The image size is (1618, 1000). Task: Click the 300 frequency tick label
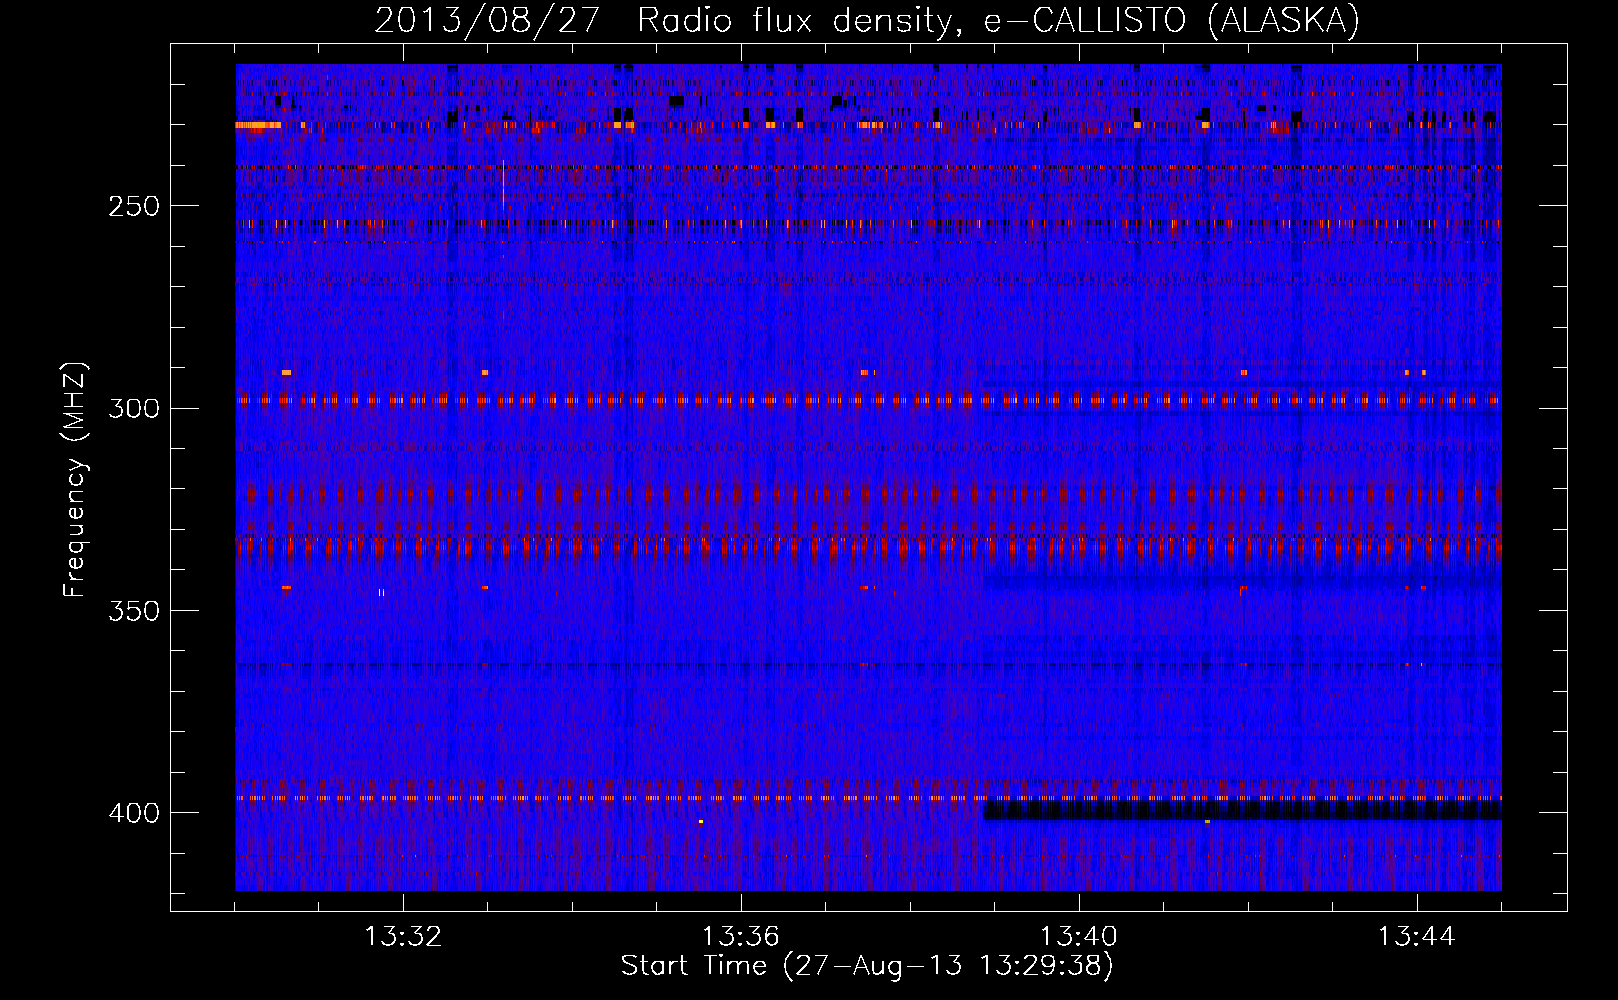(134, 408)
